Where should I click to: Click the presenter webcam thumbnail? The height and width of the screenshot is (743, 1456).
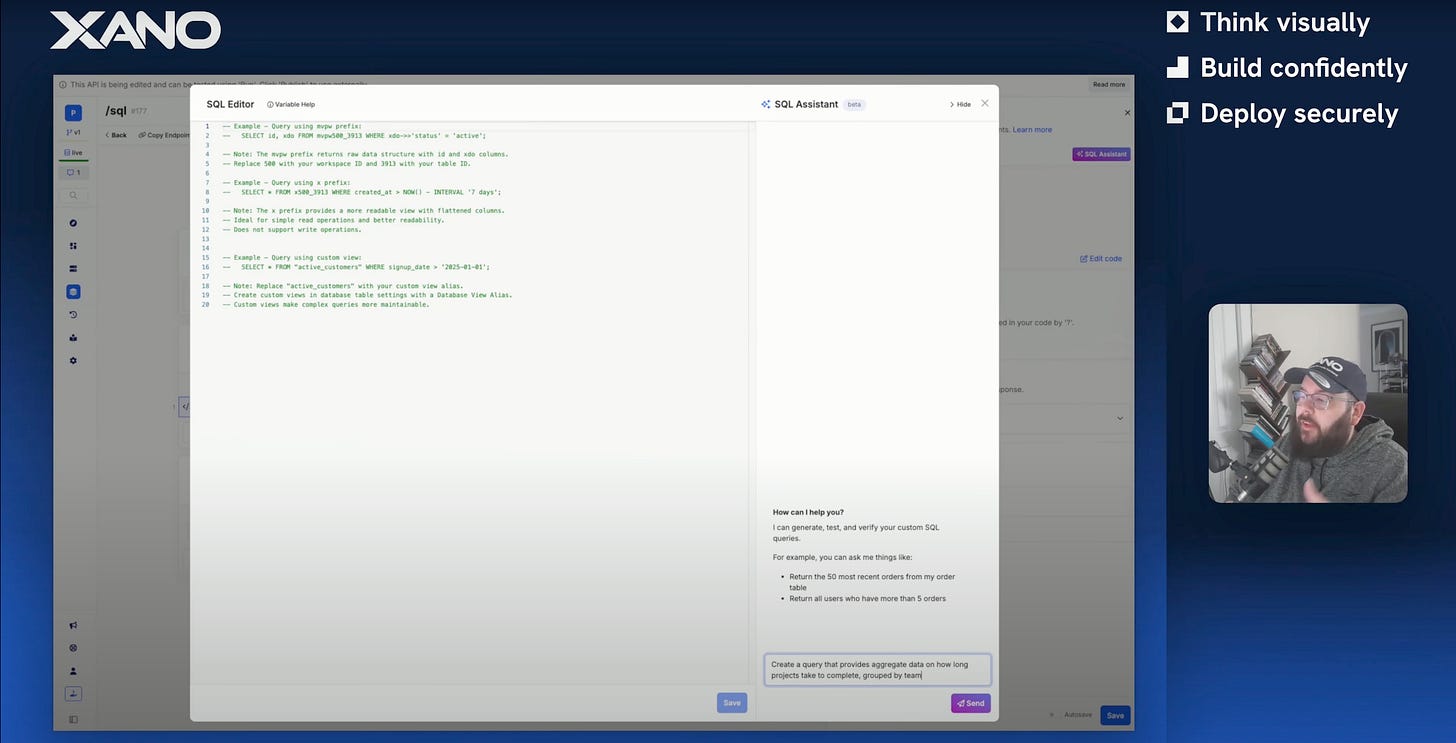[x=1308, y=403]
